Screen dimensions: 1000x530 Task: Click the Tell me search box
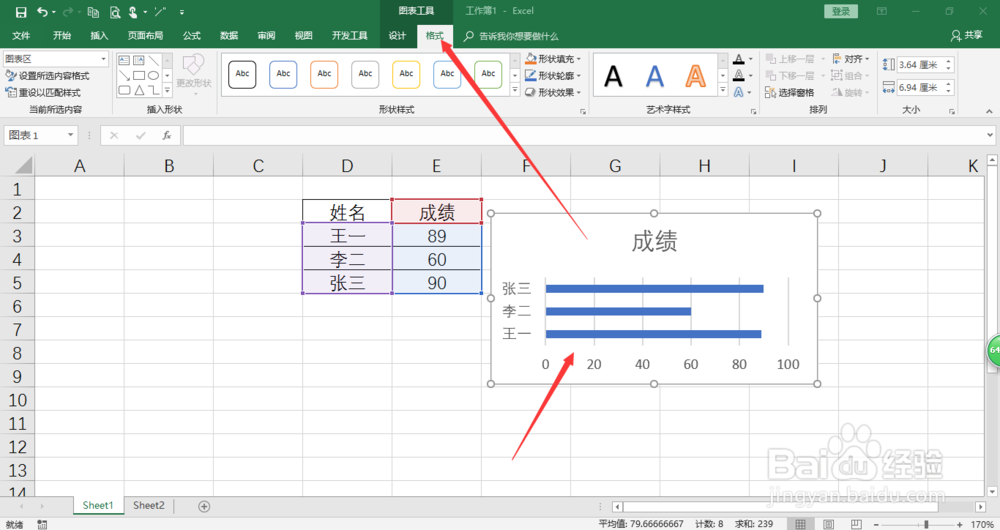point(511,36)
